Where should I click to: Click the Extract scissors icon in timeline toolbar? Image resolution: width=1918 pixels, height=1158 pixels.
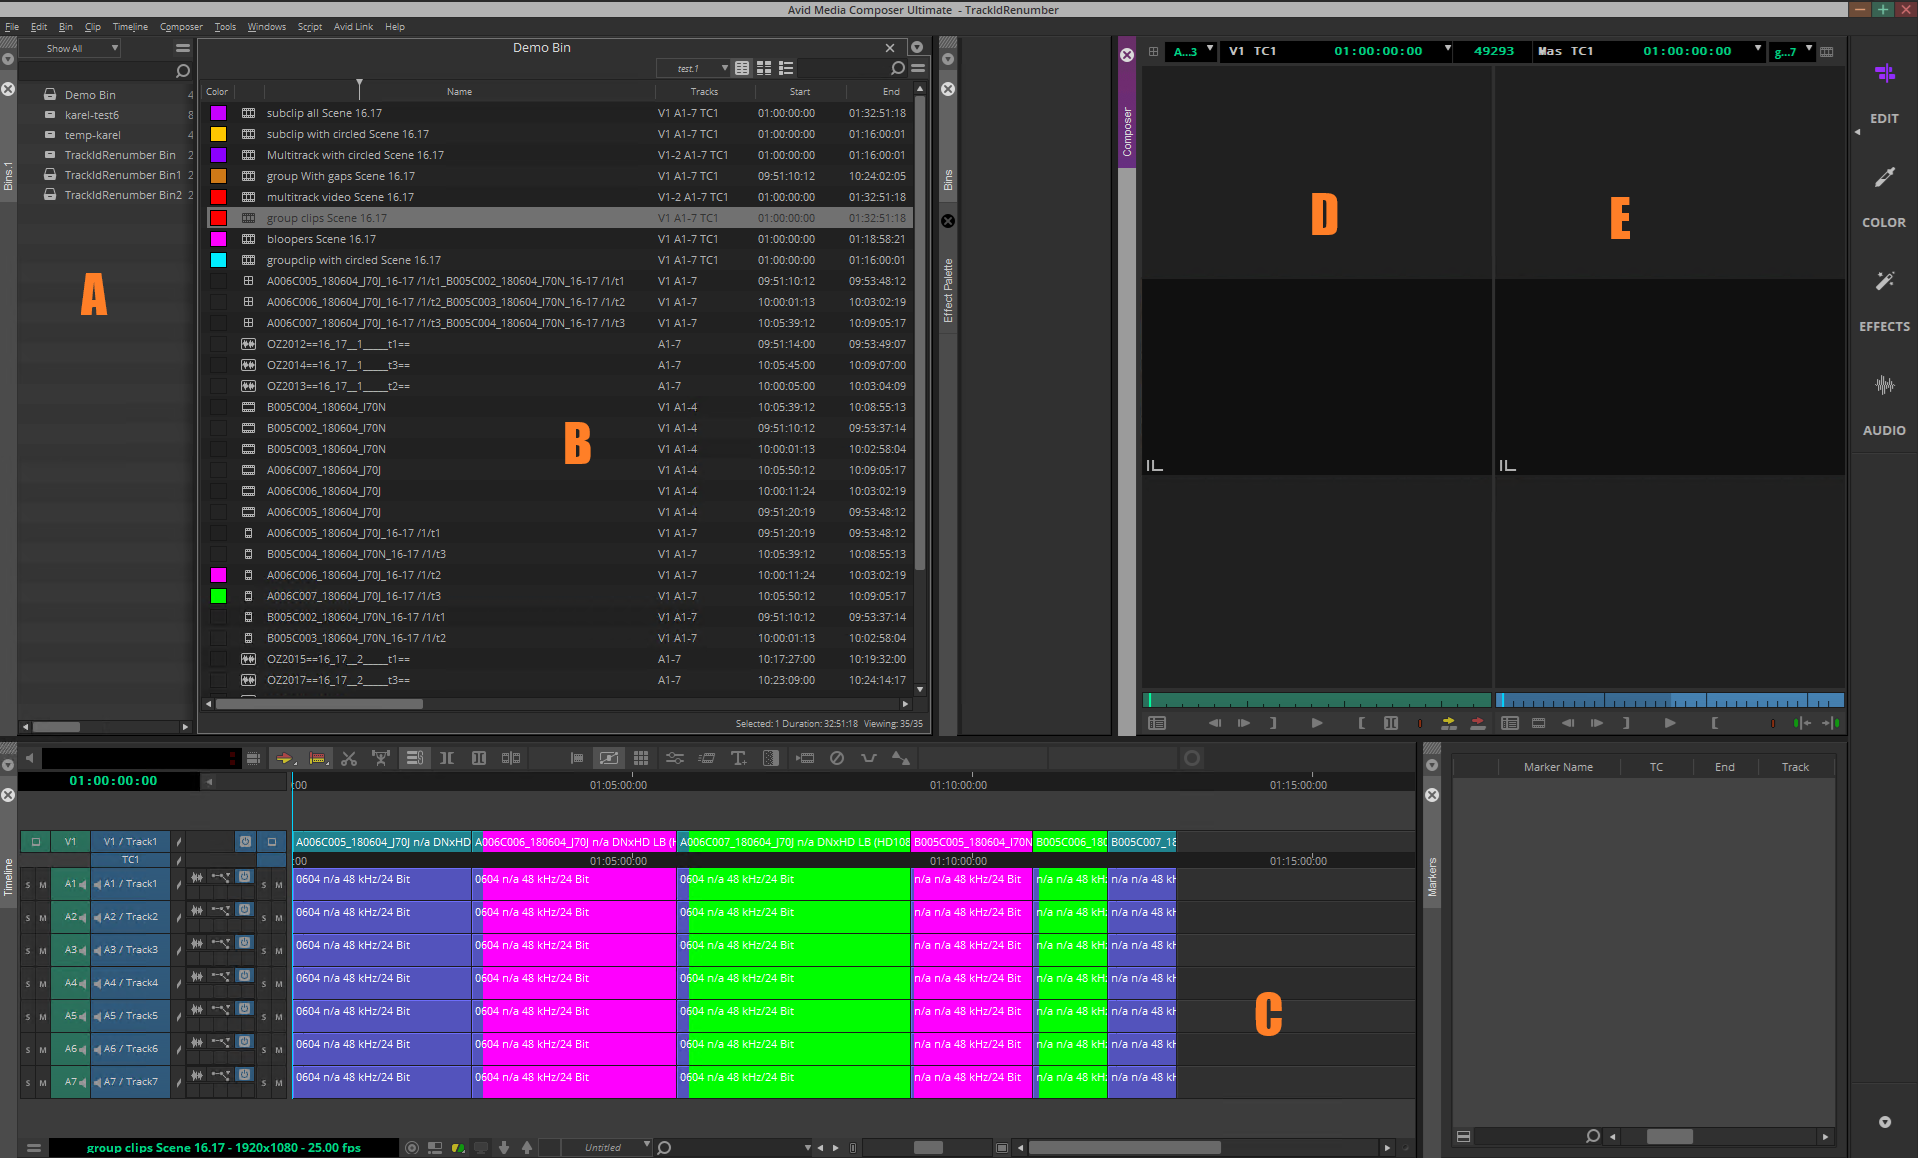click(x=349, y=758)
